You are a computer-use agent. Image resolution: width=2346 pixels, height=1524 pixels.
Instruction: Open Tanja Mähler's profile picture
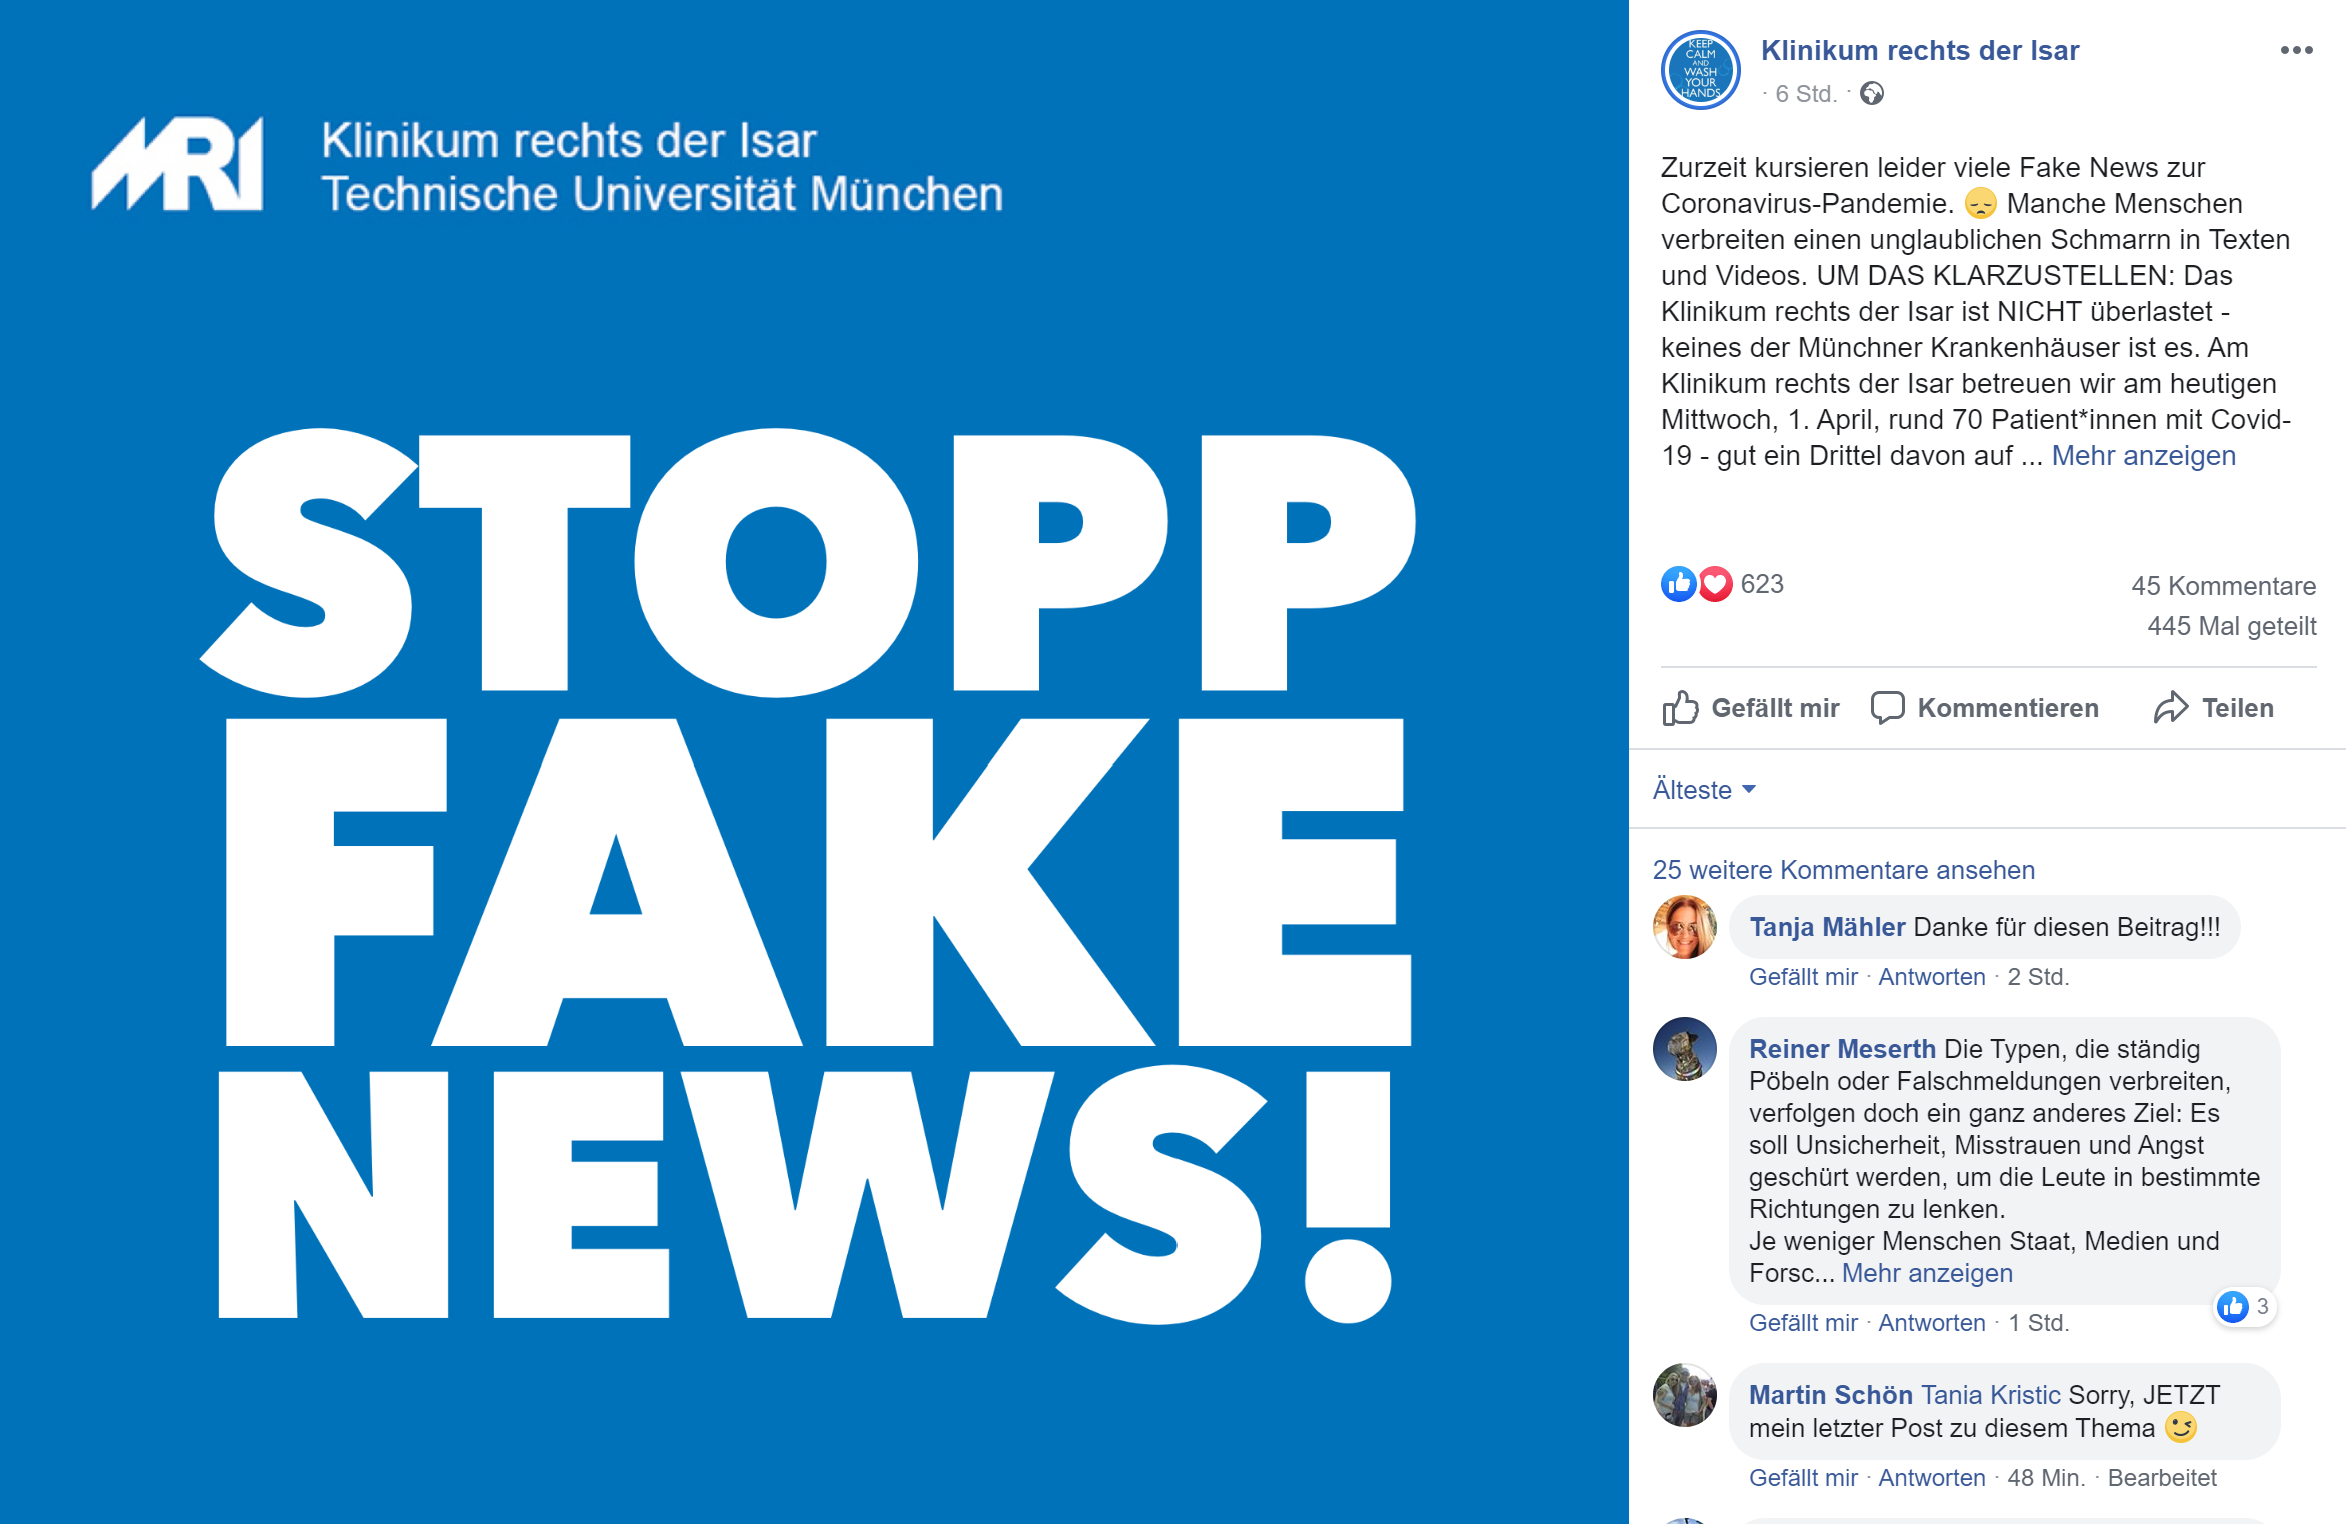coord(1685,927)
